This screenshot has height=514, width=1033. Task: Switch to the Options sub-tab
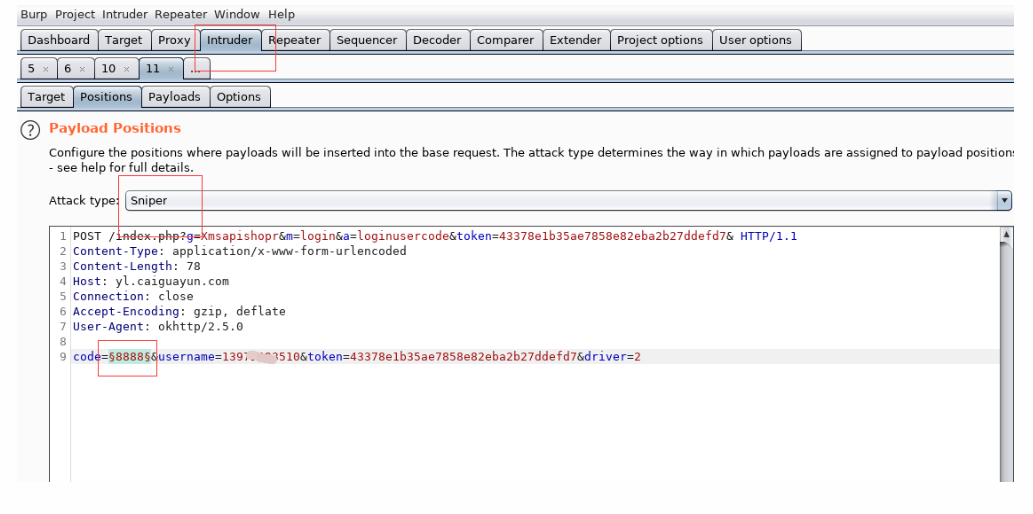coord(239,97)
